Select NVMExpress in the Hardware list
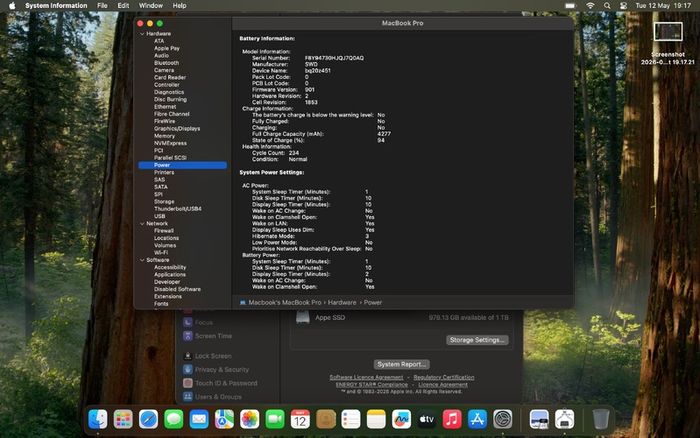 [170, 143]
